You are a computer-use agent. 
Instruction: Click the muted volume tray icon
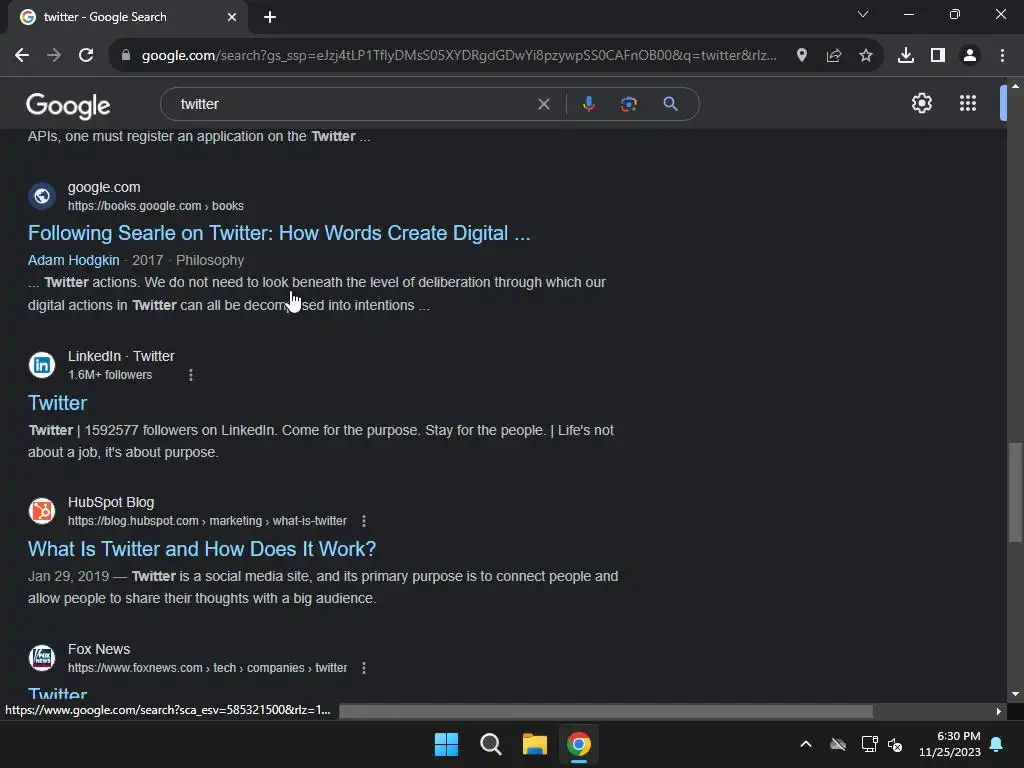point(895,744)
